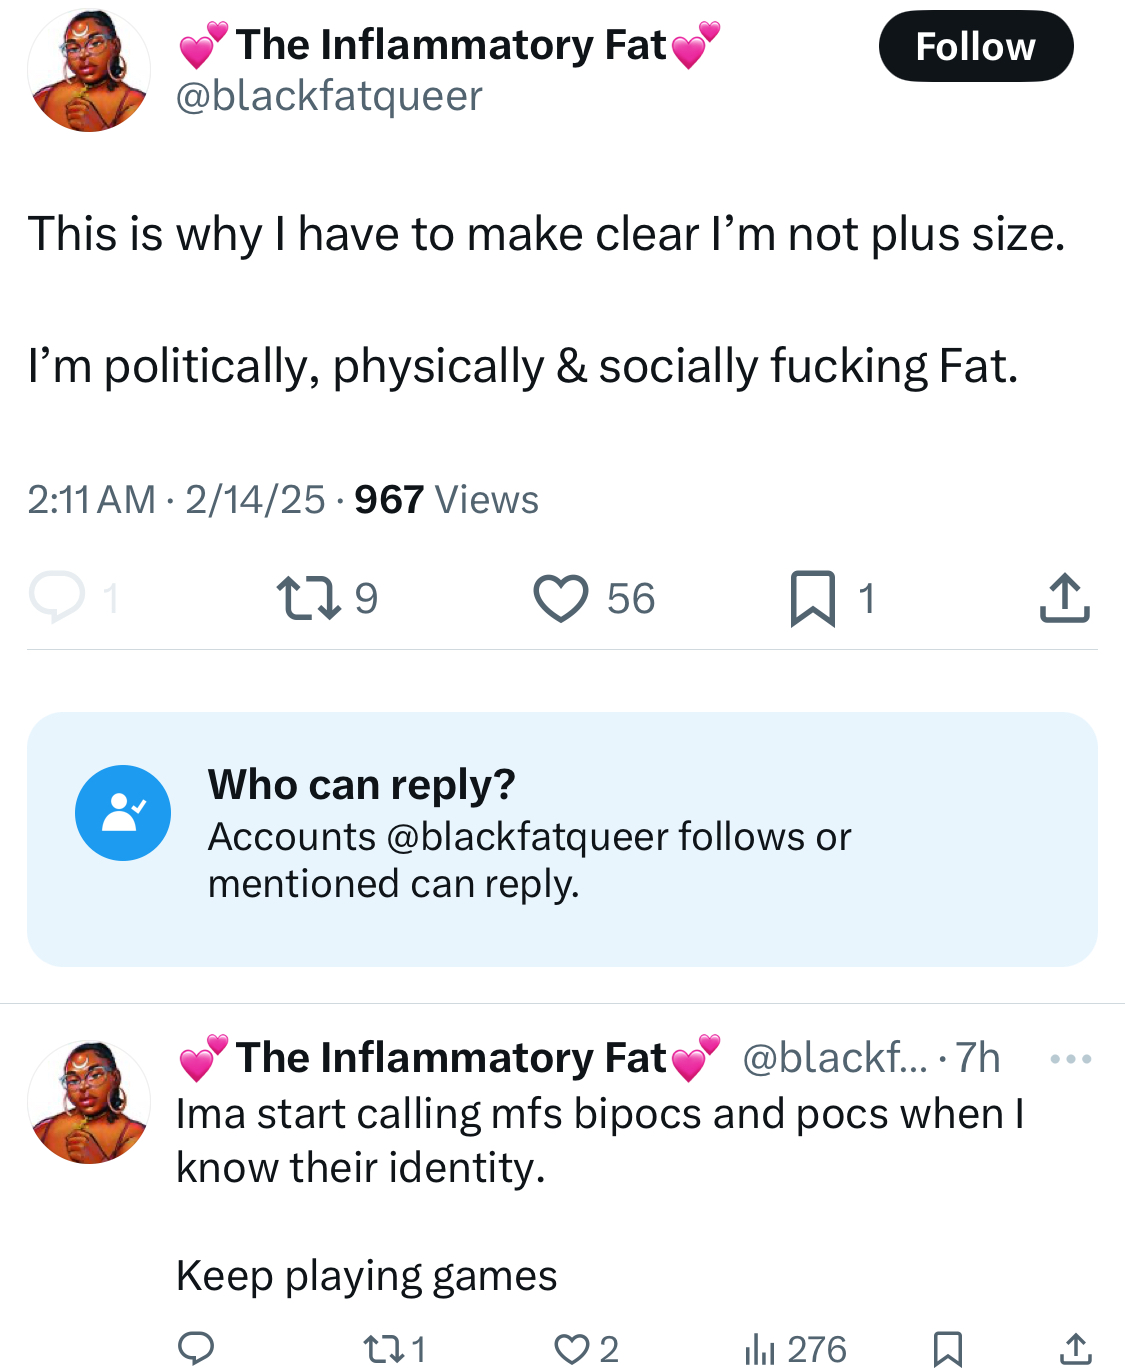
Task: Open @blackfatqueer link in reply notice
Action: pyautogui.click(x=528, y=837)
